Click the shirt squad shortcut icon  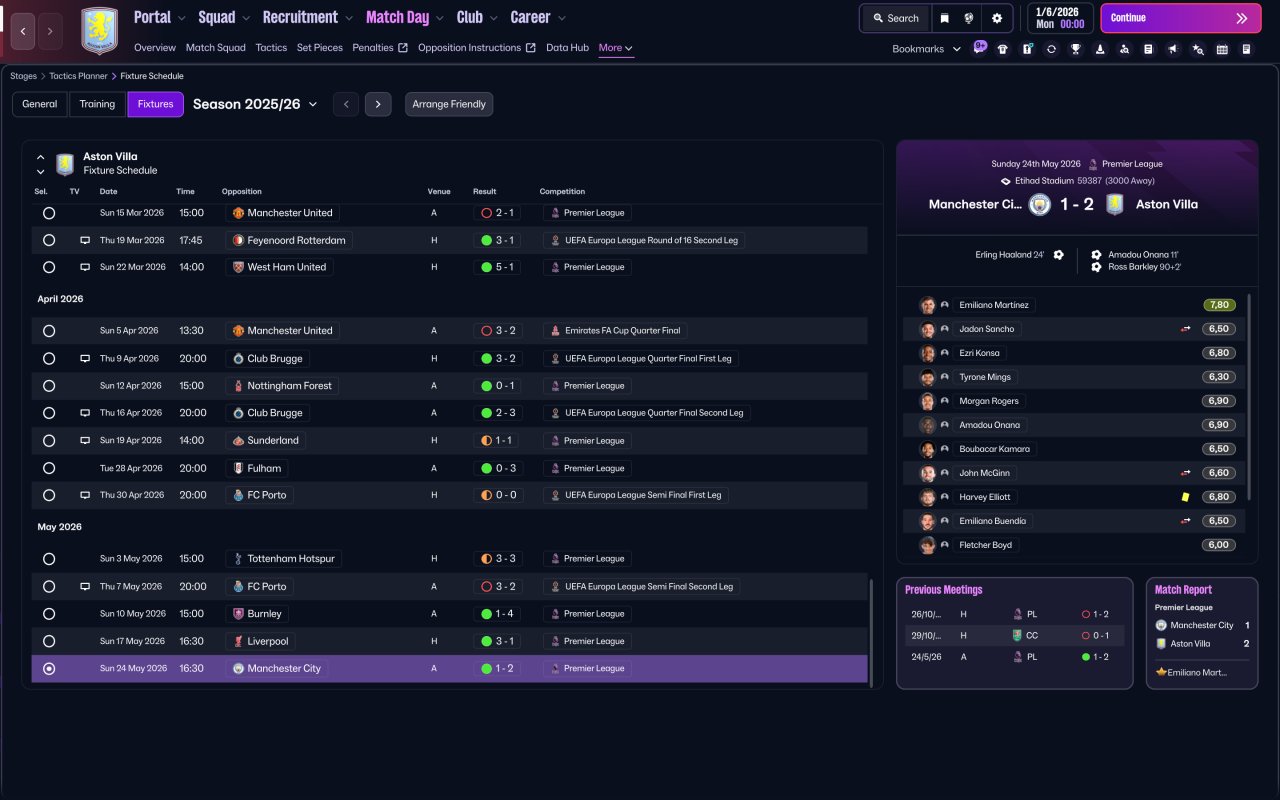point(1003,49)
